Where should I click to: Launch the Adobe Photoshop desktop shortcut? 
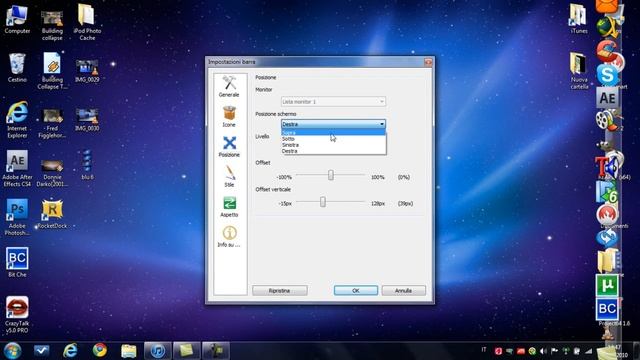click(x=17, y=217)
